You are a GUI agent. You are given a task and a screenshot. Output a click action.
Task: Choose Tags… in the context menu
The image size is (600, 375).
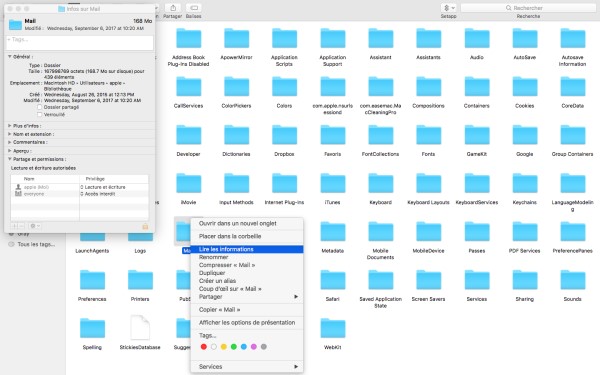(247, 336)
